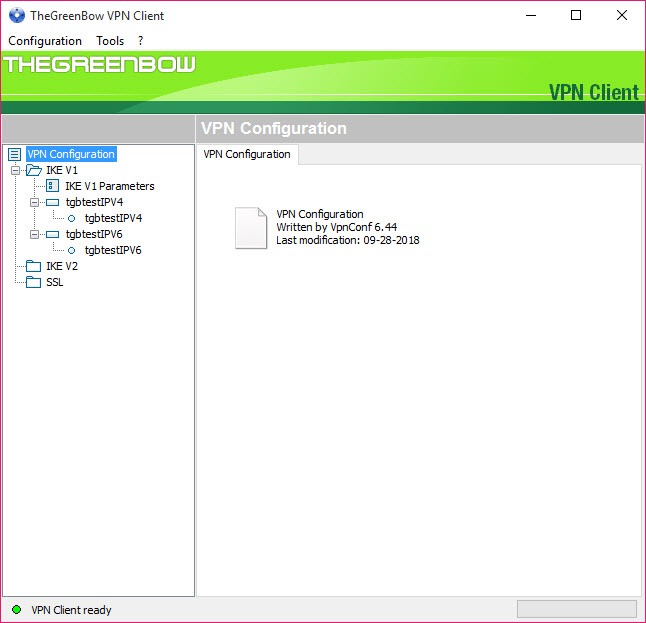This screenshot has height=623, width=646.
Task: Select the tgbtestIPV4 tunnel entry label
Action: (113, 218)
